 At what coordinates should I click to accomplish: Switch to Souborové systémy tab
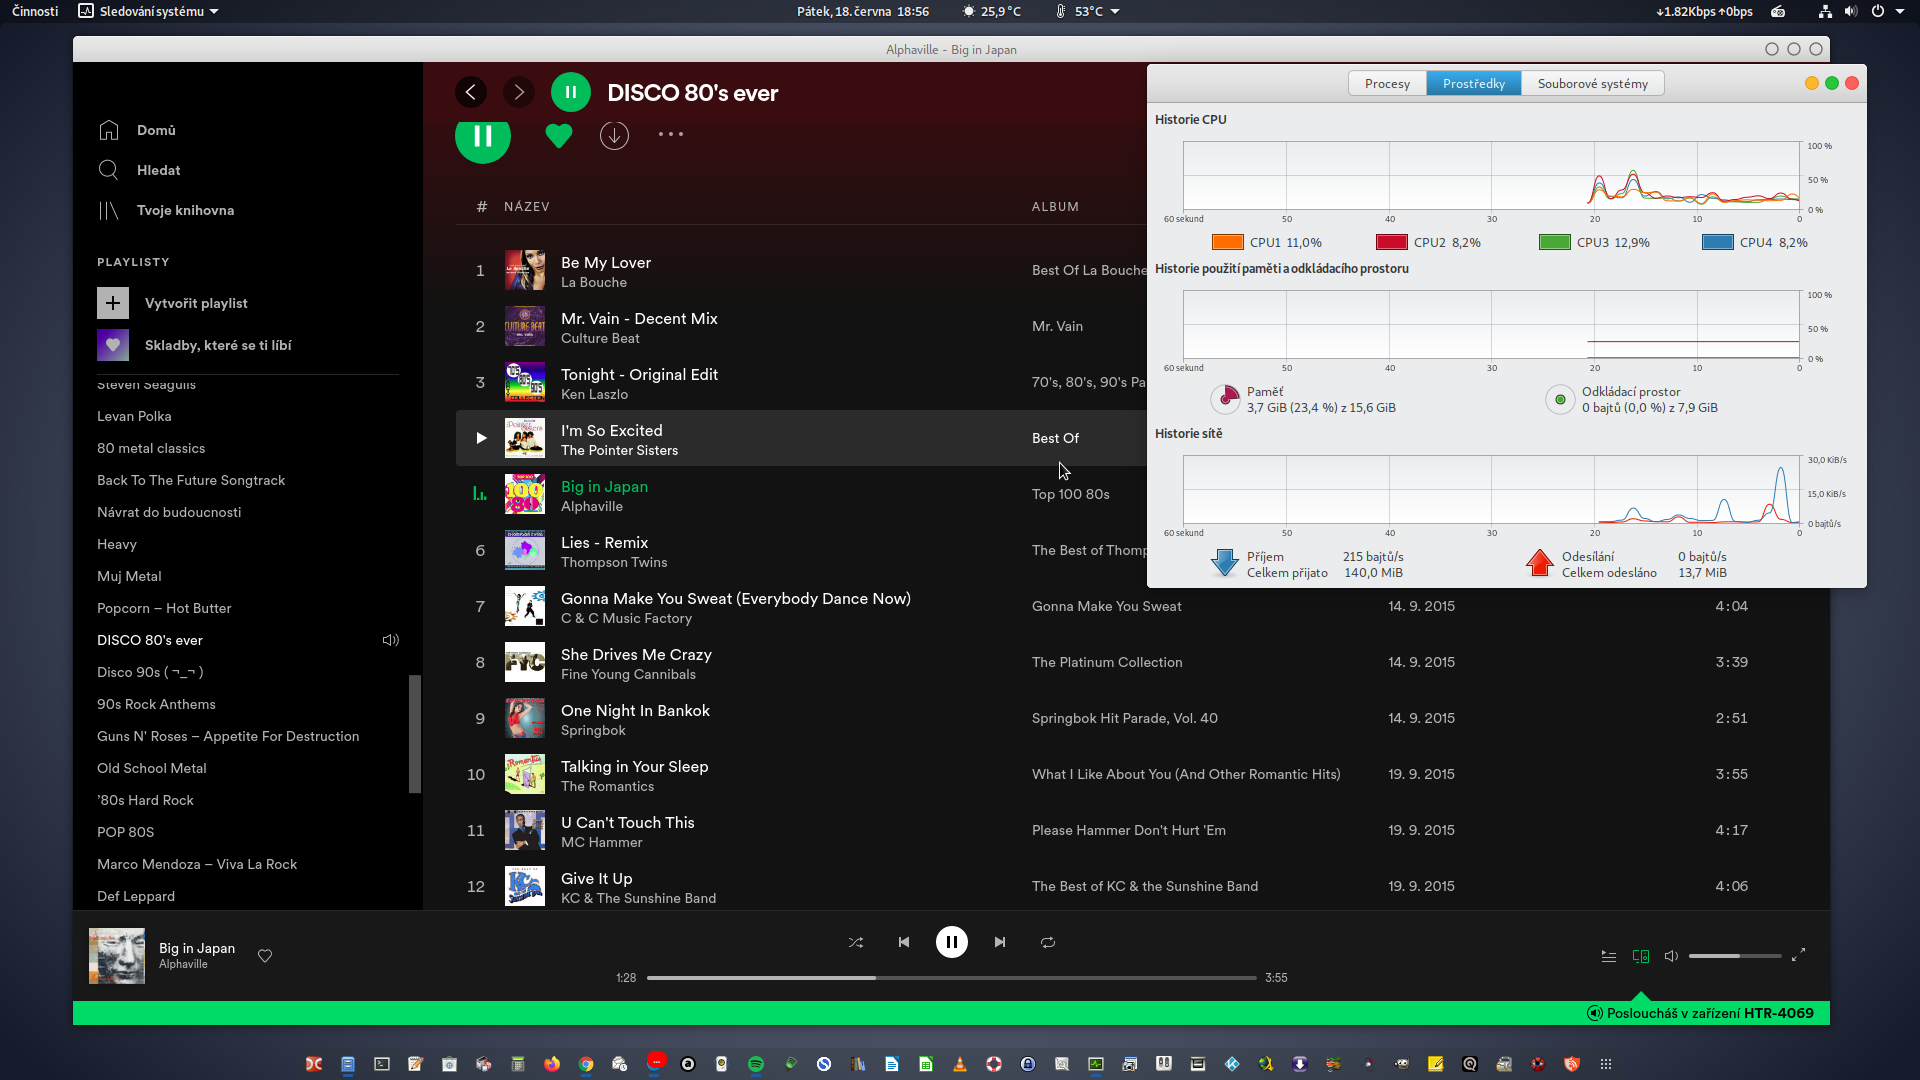pos(1593,84)
